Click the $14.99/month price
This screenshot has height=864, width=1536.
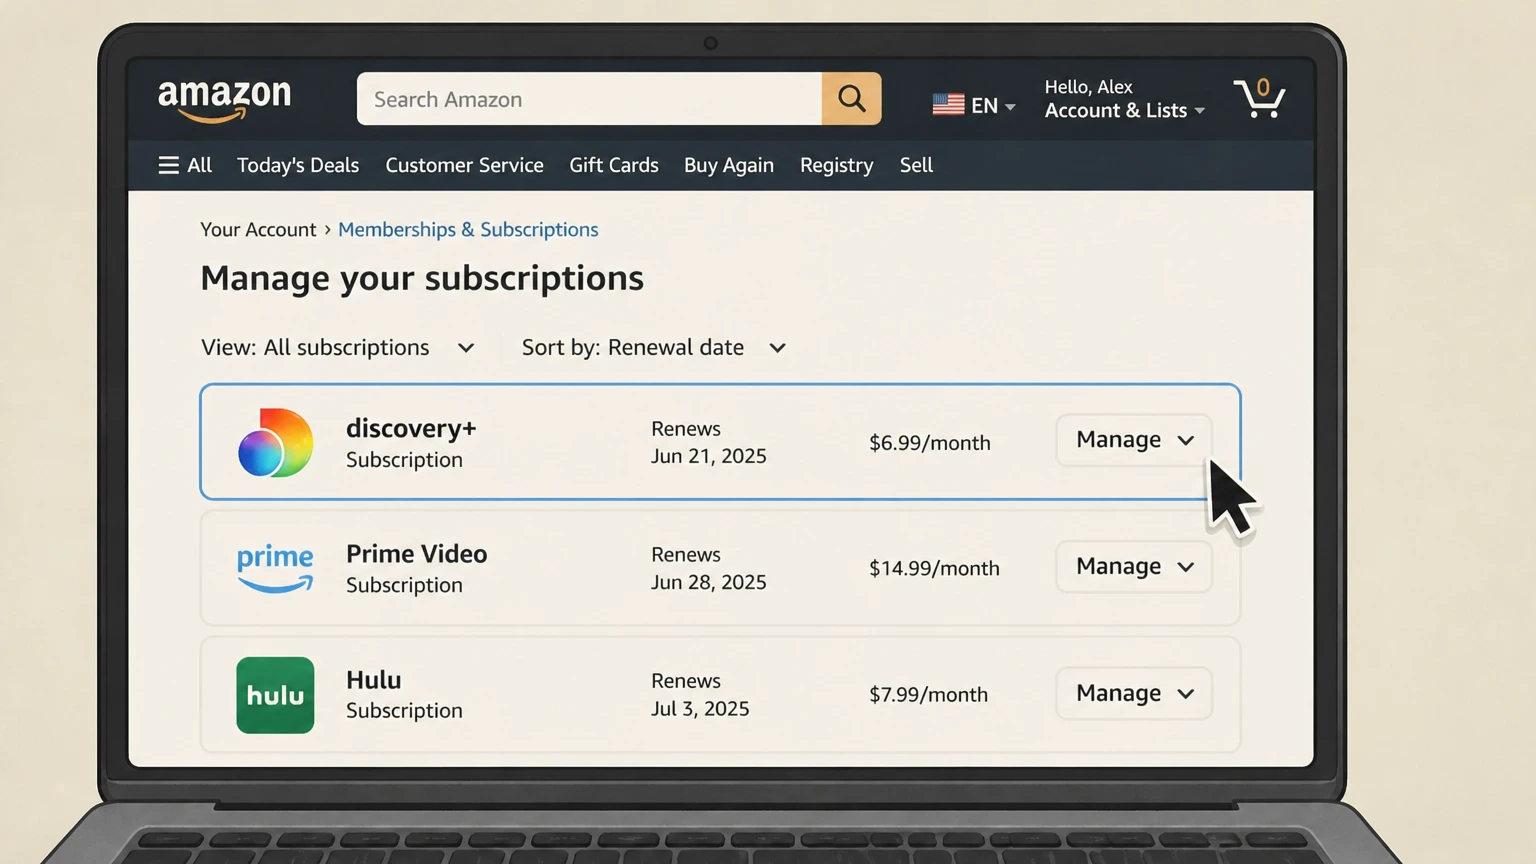[934, 568]
